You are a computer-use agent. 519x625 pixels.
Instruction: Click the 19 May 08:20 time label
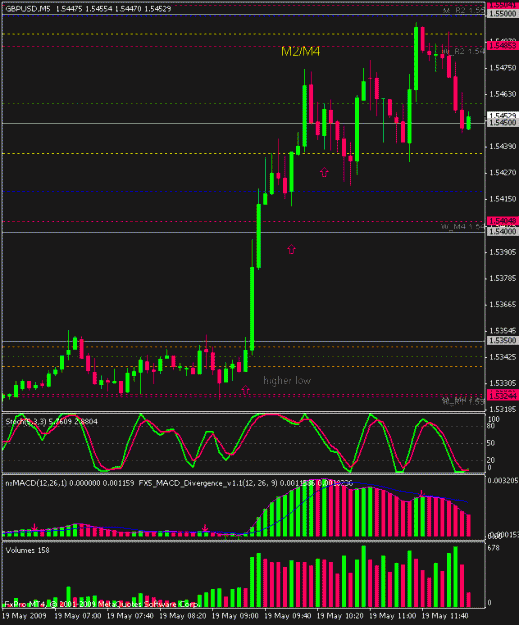[x=183, y=616]
